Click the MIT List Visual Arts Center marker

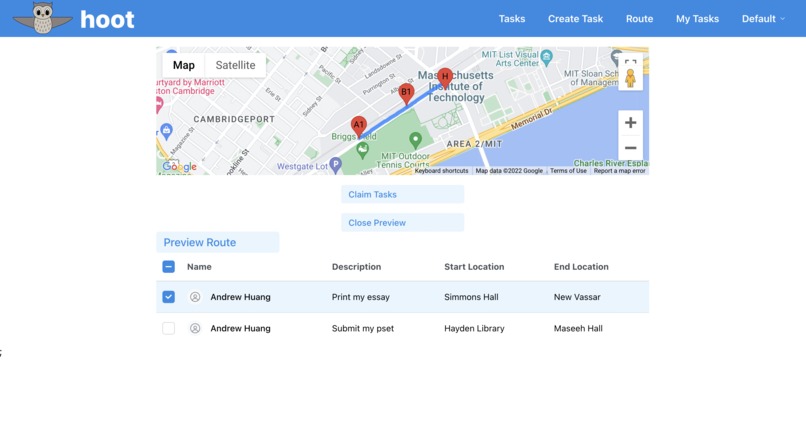[x=547, y=57]
